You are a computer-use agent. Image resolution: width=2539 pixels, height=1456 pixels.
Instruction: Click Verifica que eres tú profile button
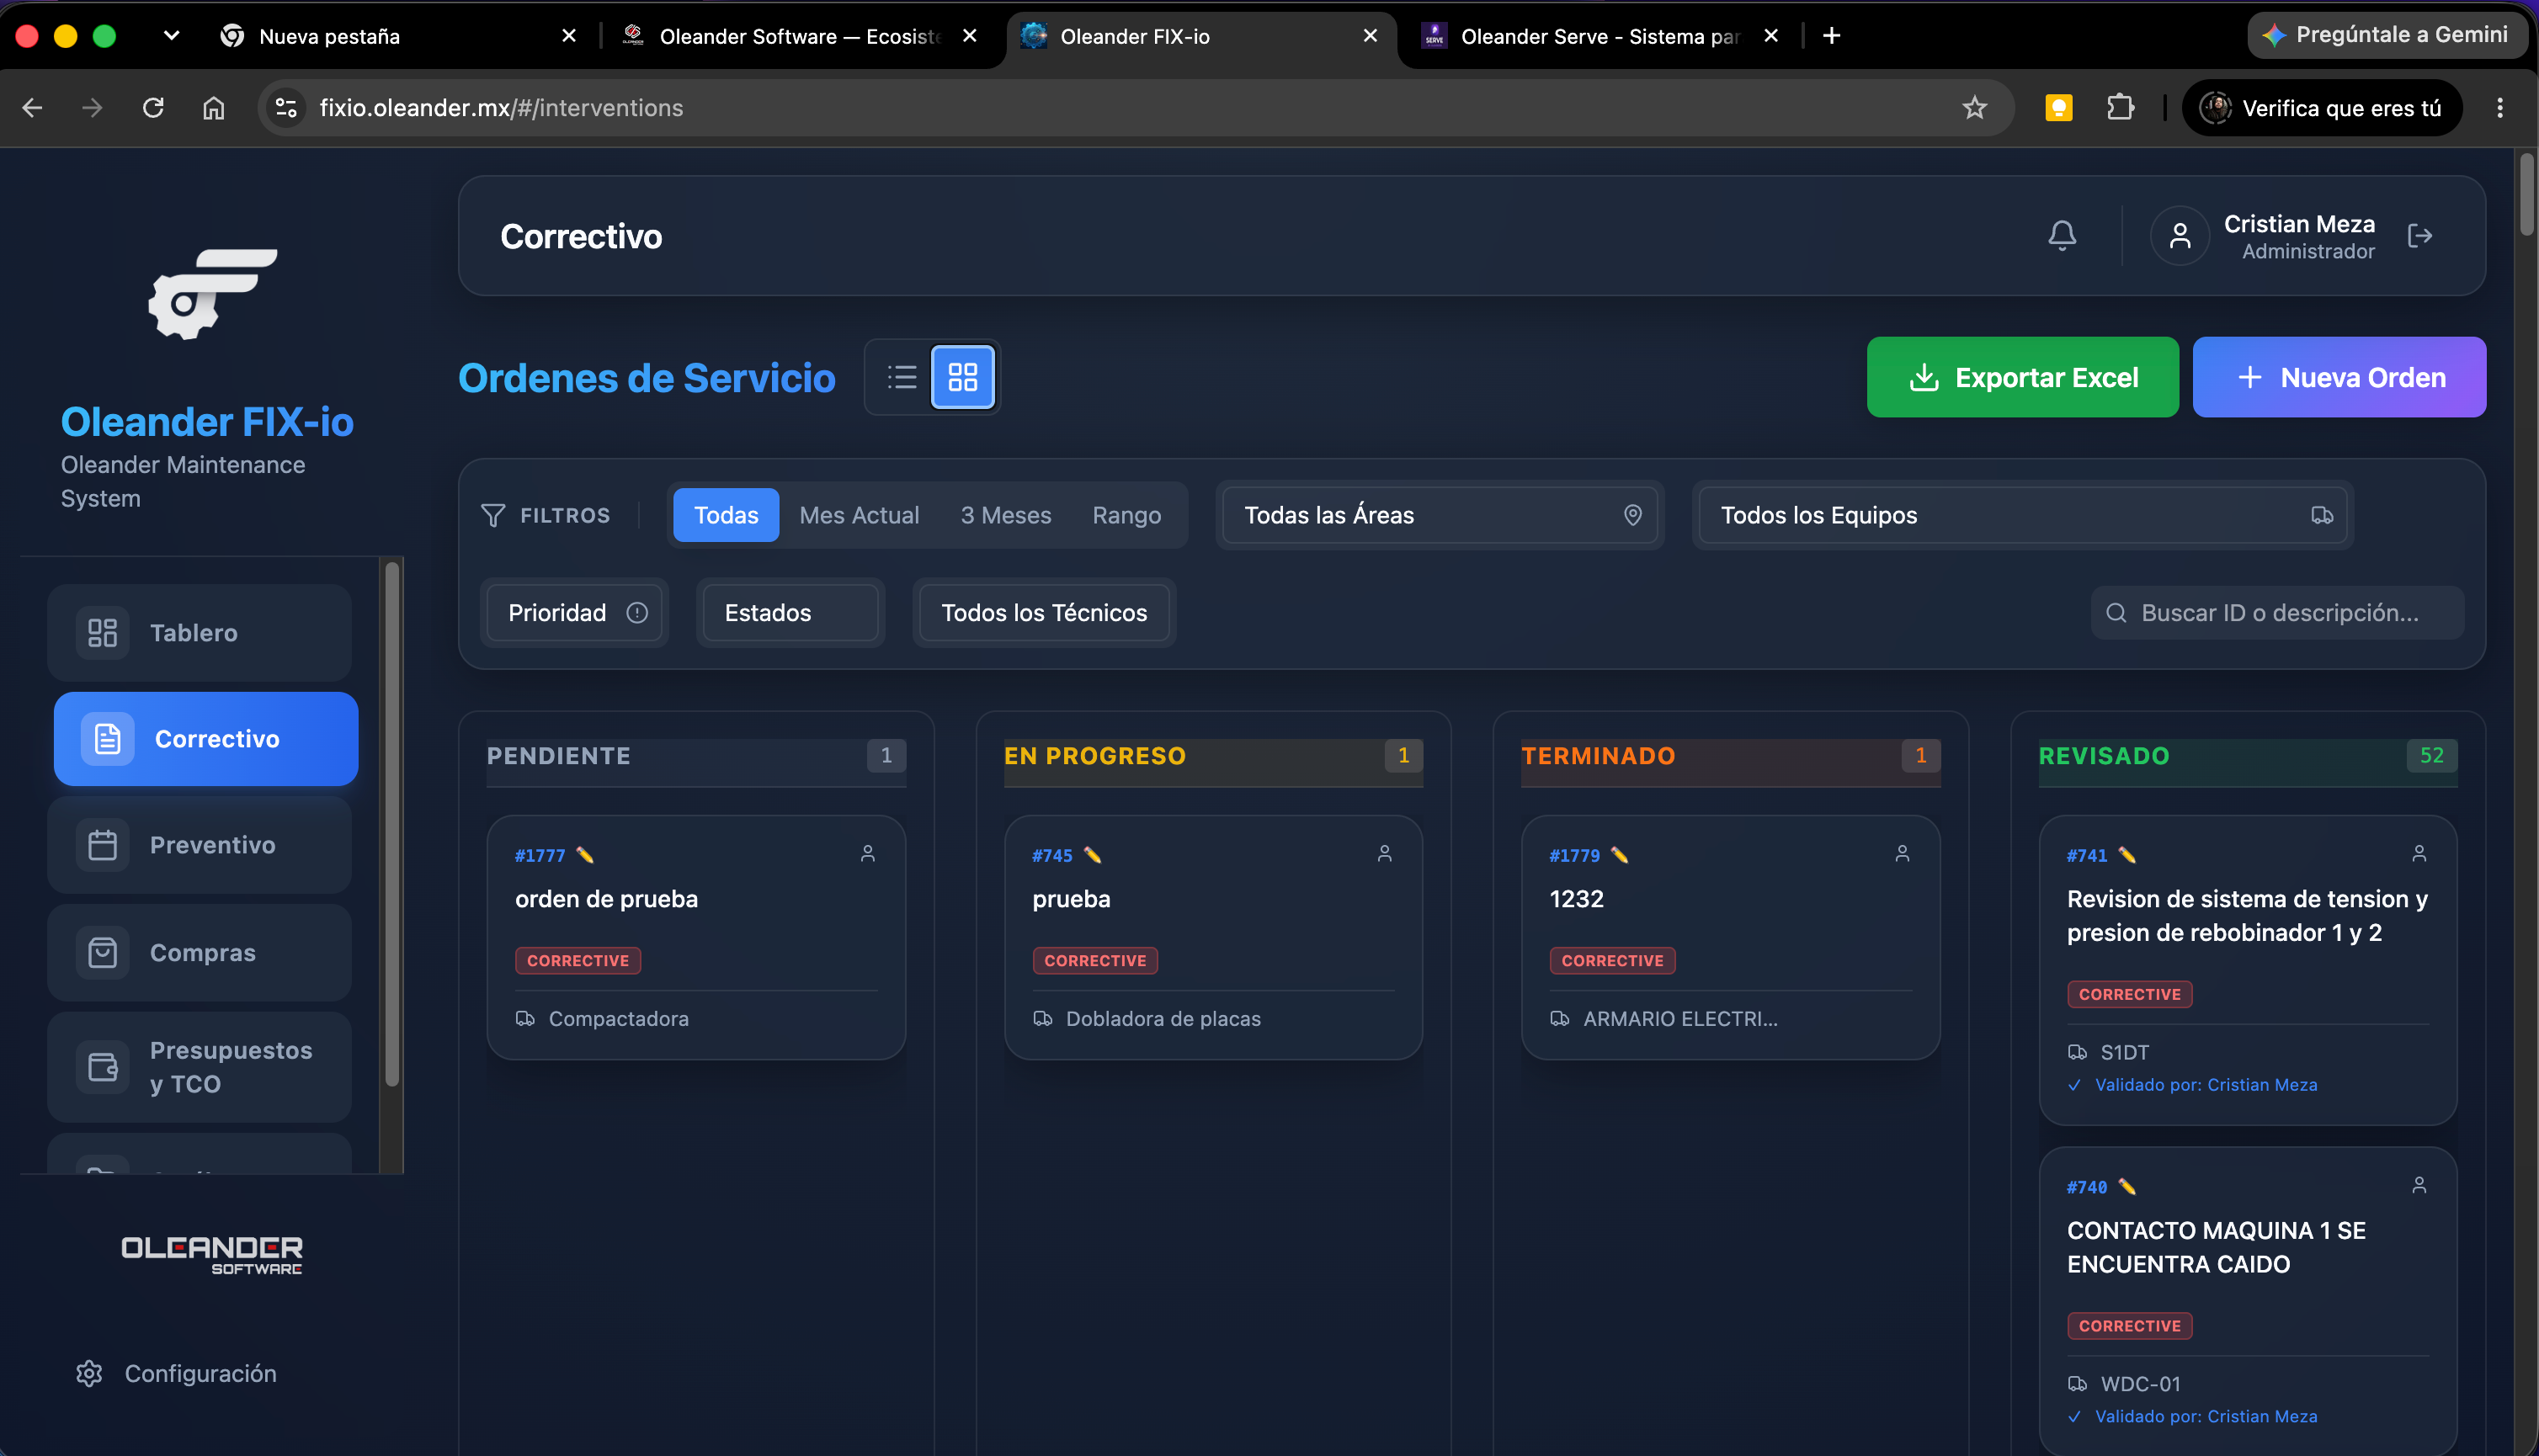[x=2321, y=108]
